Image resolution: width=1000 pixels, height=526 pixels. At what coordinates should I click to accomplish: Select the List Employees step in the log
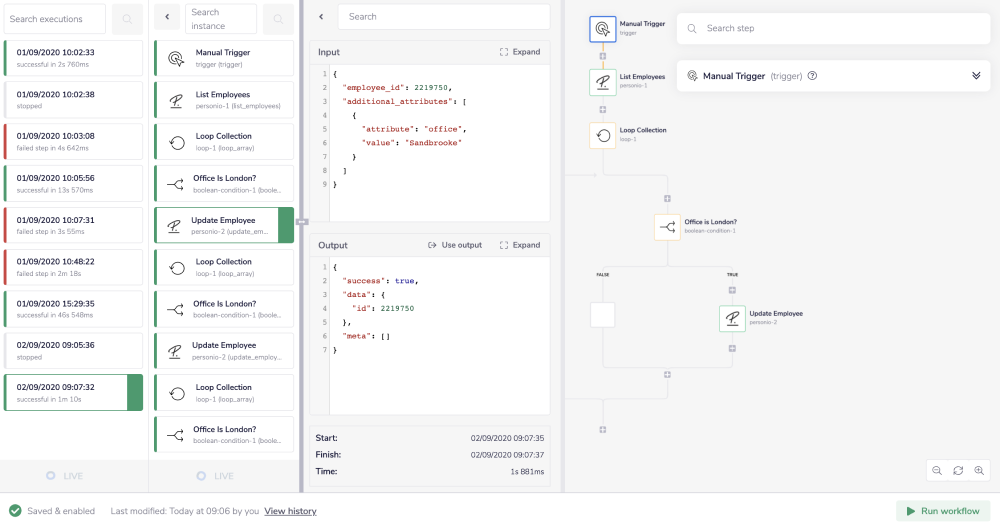coord(224,100)
